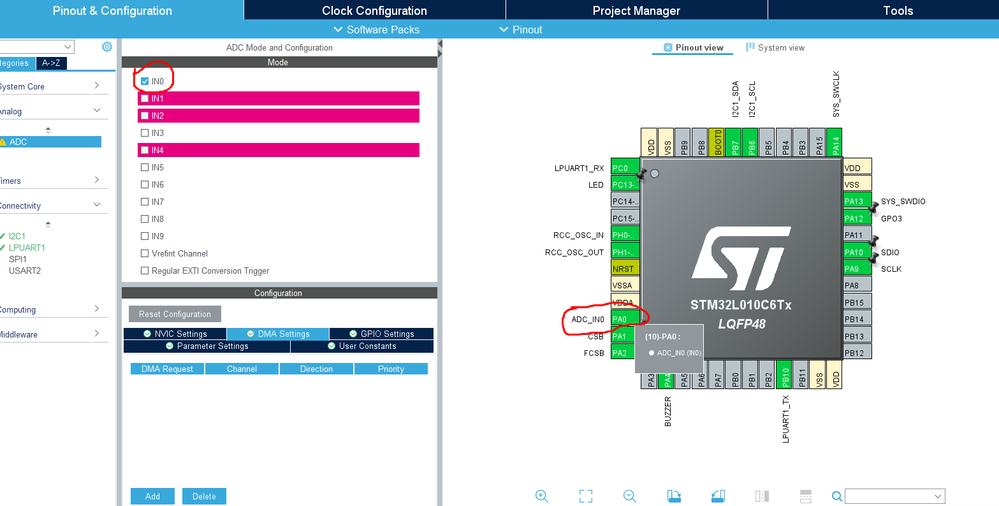
Task: Select pin PB10 LPUART1_TX on the chip
Action: coord(786,374)
